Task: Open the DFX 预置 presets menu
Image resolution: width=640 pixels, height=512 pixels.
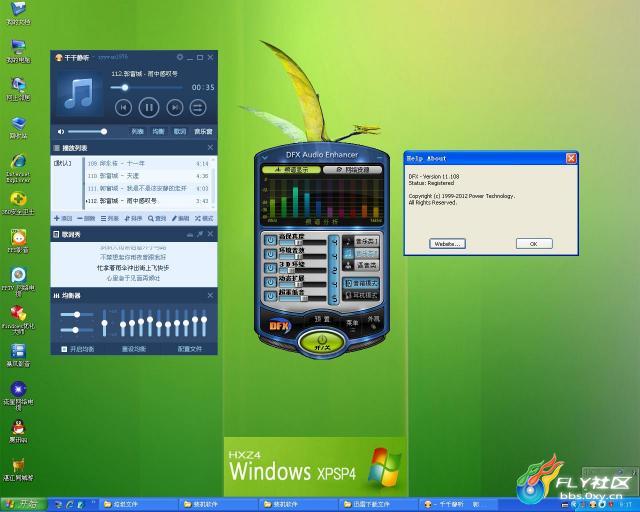Action: (322, 319)
